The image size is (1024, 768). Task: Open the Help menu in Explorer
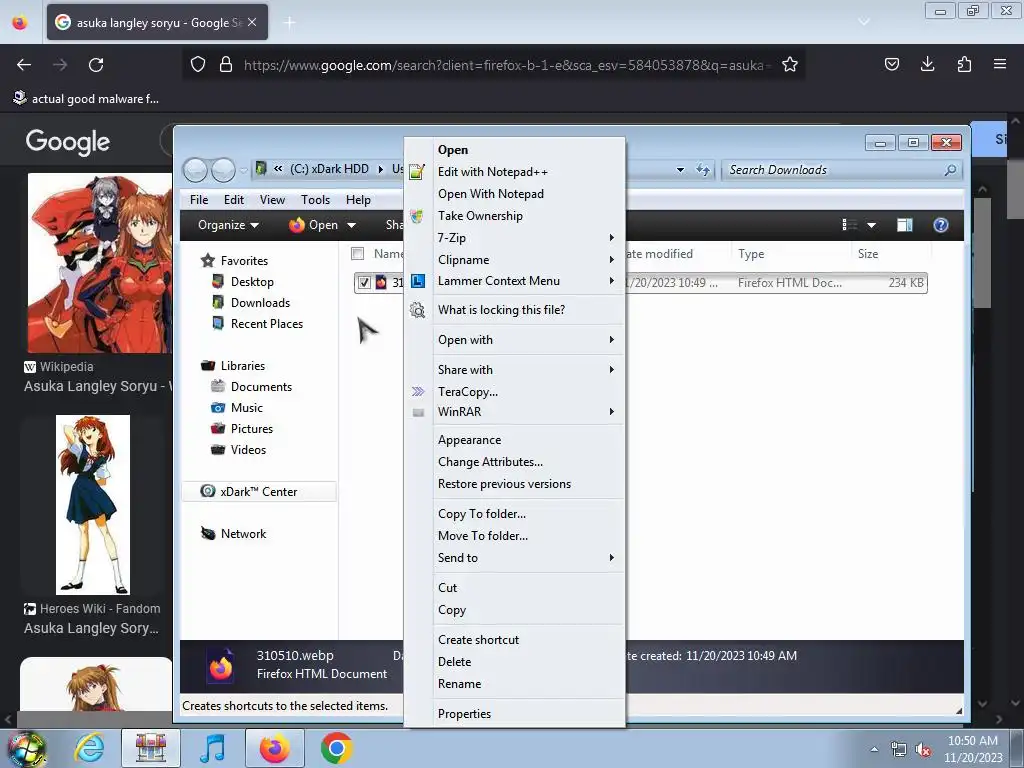point(358,200)
